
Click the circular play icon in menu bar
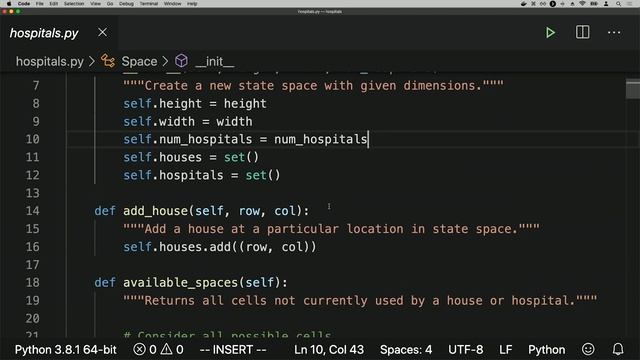click(x=553, y=4)
